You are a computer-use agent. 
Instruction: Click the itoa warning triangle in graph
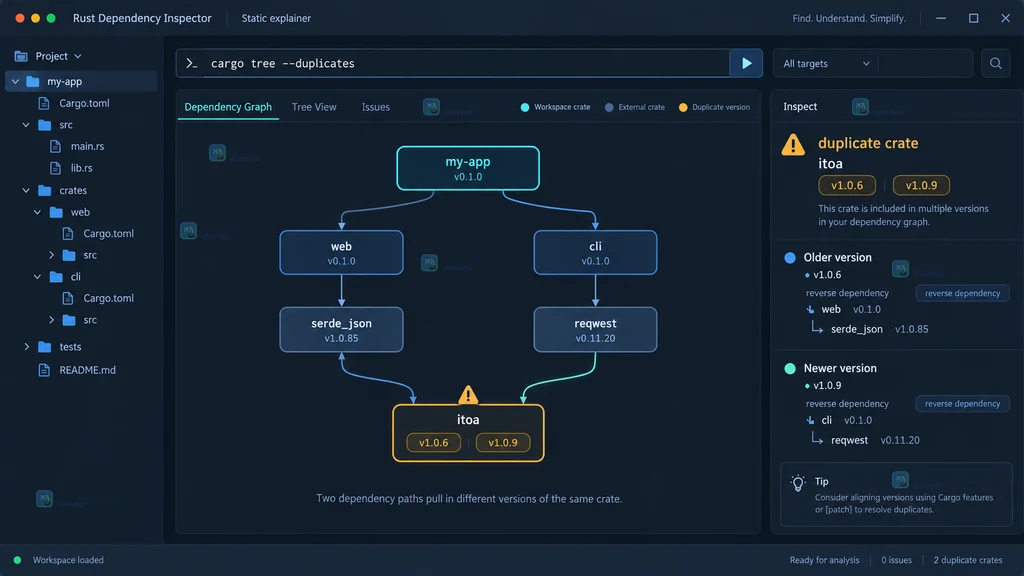pyautogui.click(x=468, y=394)
